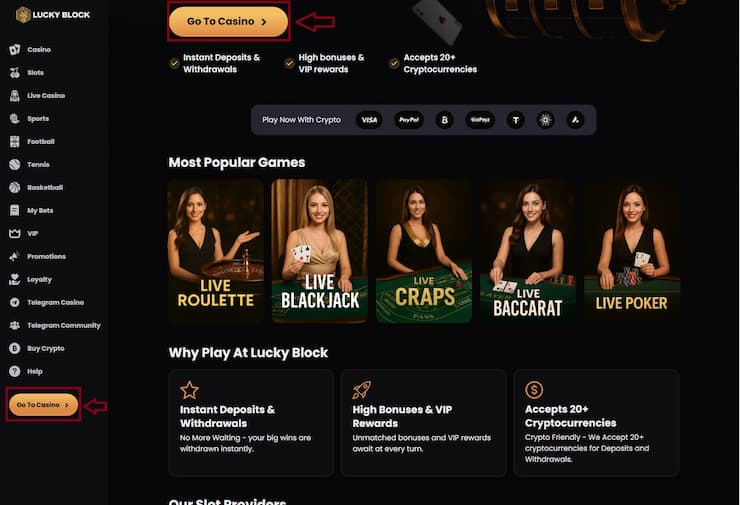This screenshot has height=505, width=740.
Task: Click the large Go To Casino button
Action: 228,22
